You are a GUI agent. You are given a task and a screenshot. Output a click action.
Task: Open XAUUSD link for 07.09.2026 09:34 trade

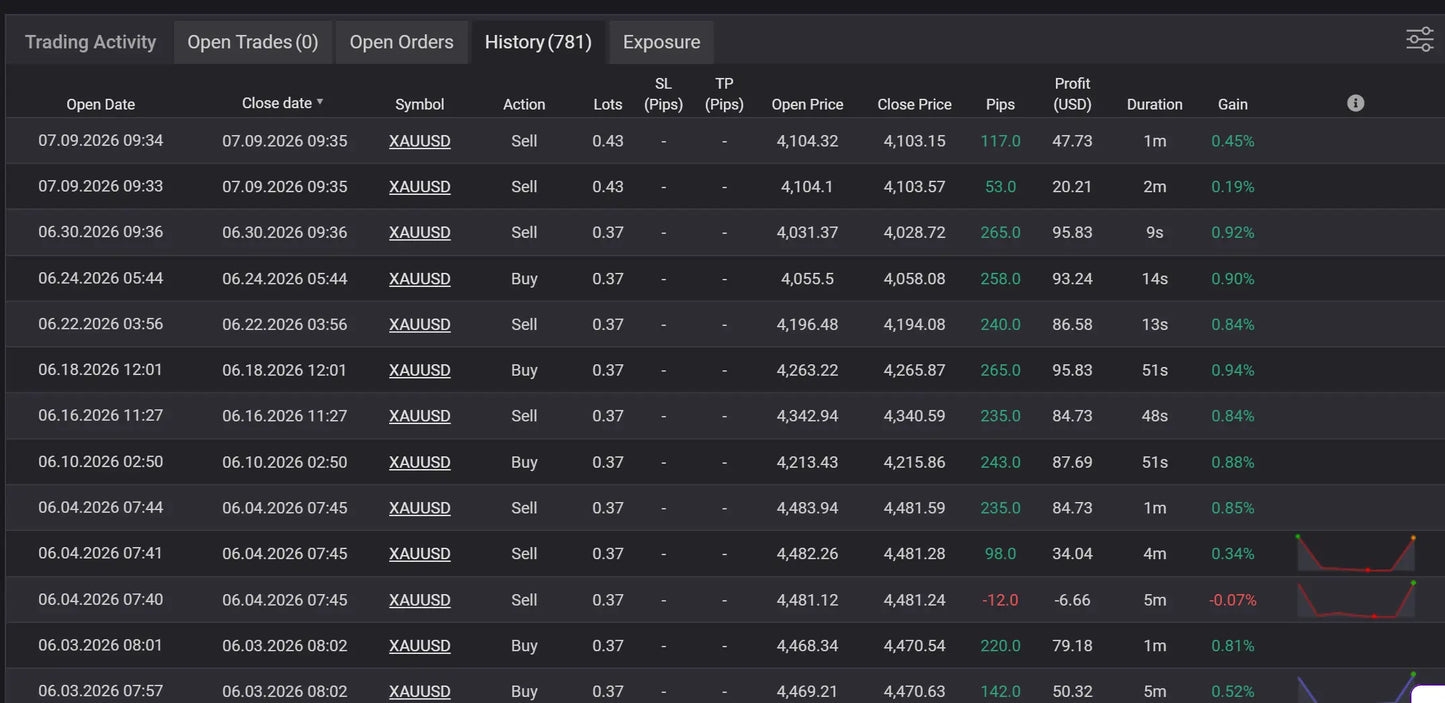click(x=419, y=141)
